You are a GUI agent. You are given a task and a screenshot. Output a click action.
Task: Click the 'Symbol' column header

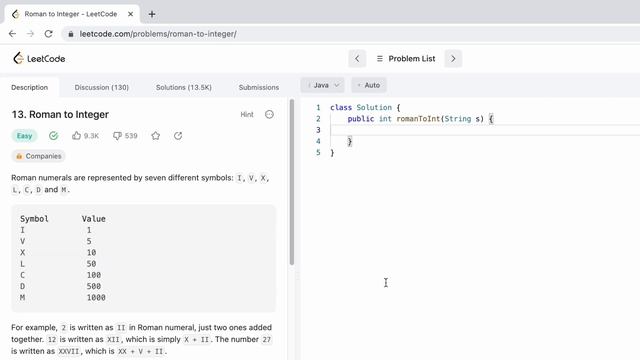[34, 219]
